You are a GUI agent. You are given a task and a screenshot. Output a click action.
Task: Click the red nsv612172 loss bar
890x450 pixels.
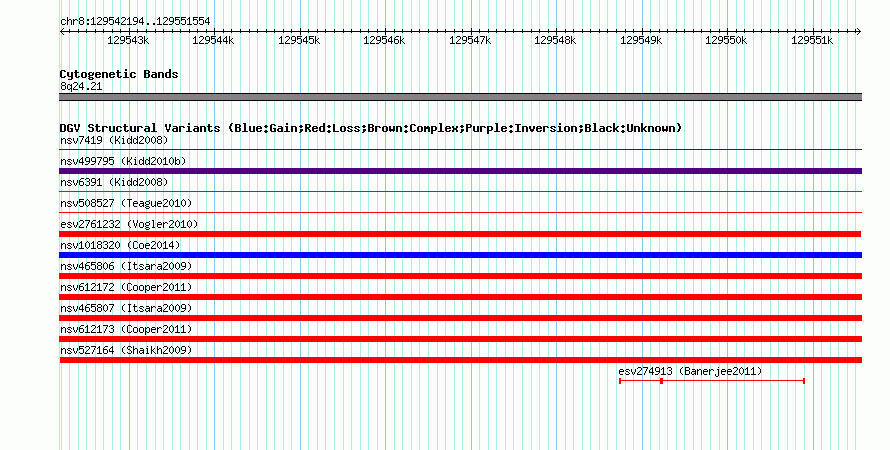coord(460,297)
